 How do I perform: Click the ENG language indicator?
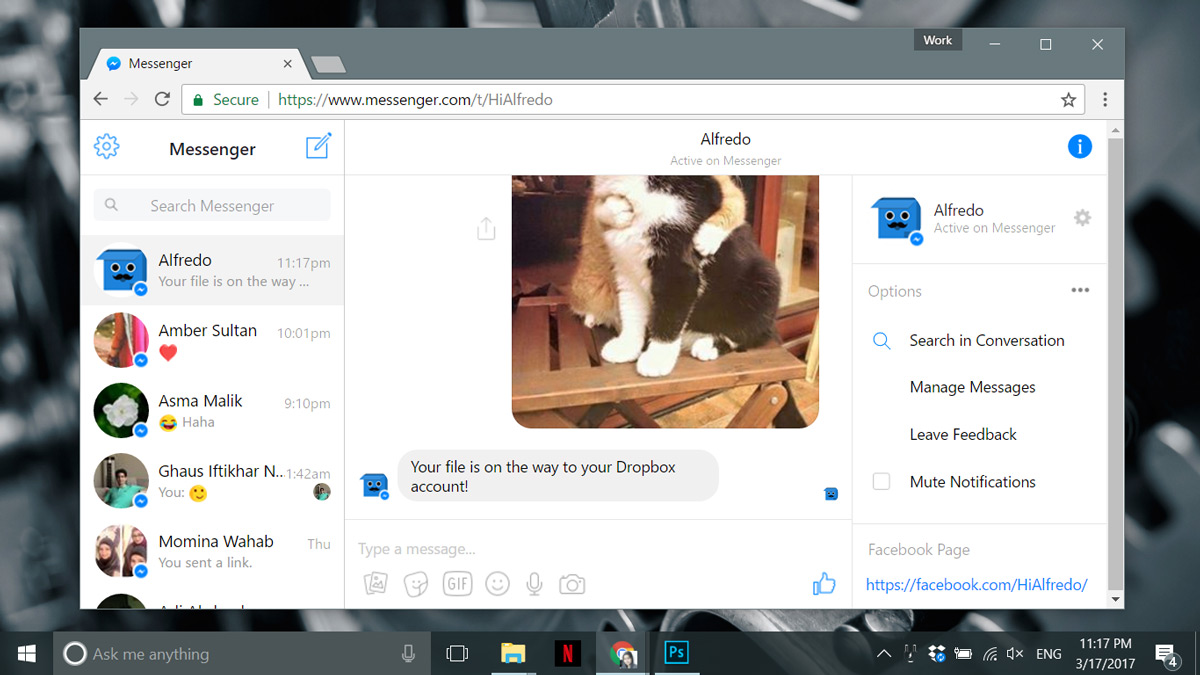coord(1048,654)
